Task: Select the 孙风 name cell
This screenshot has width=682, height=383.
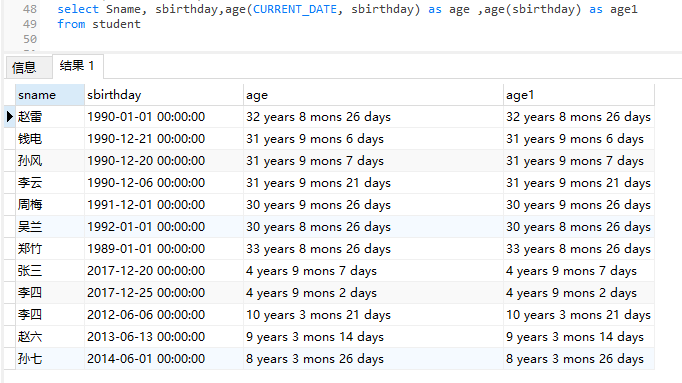Action: [x=50, y=161]
